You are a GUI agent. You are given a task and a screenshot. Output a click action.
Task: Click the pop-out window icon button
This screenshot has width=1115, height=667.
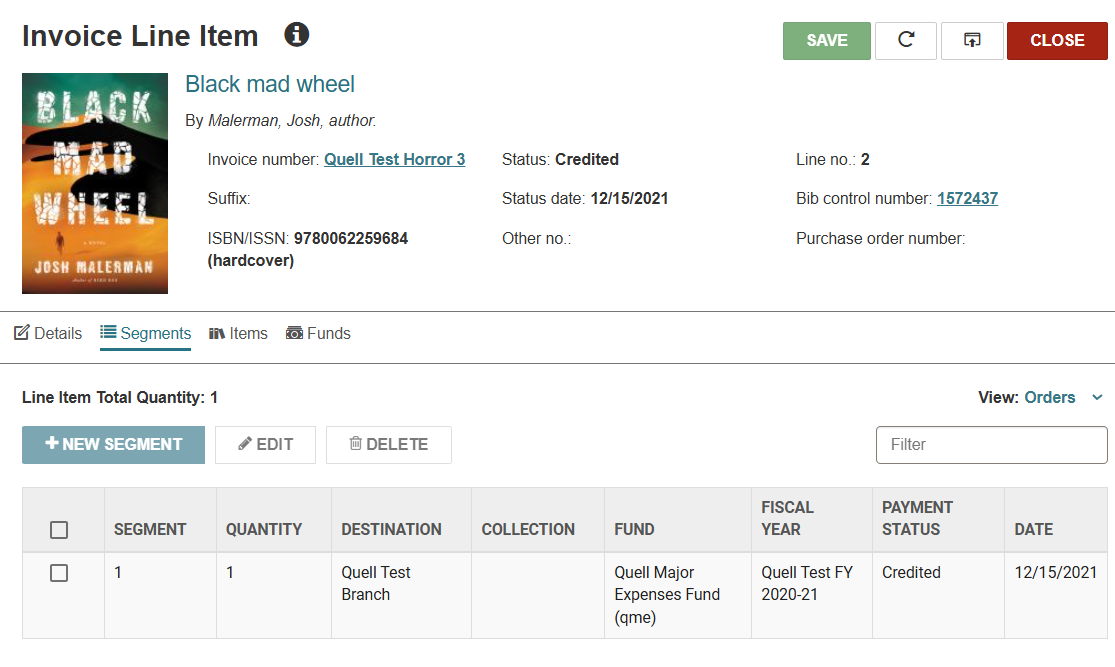(x=972, y=41)
